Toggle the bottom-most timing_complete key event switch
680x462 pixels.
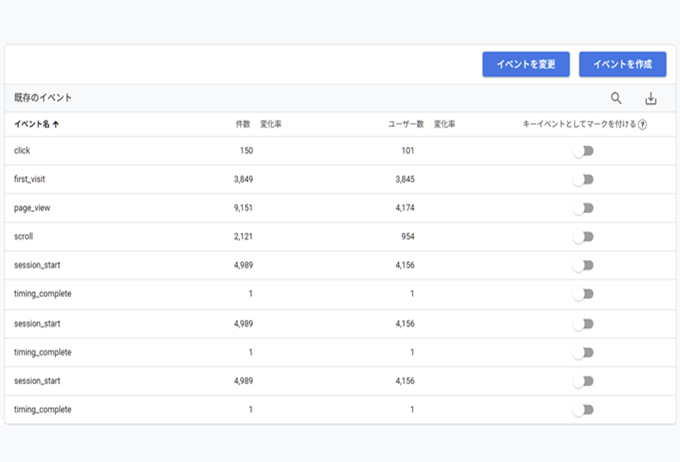(583, 410)
